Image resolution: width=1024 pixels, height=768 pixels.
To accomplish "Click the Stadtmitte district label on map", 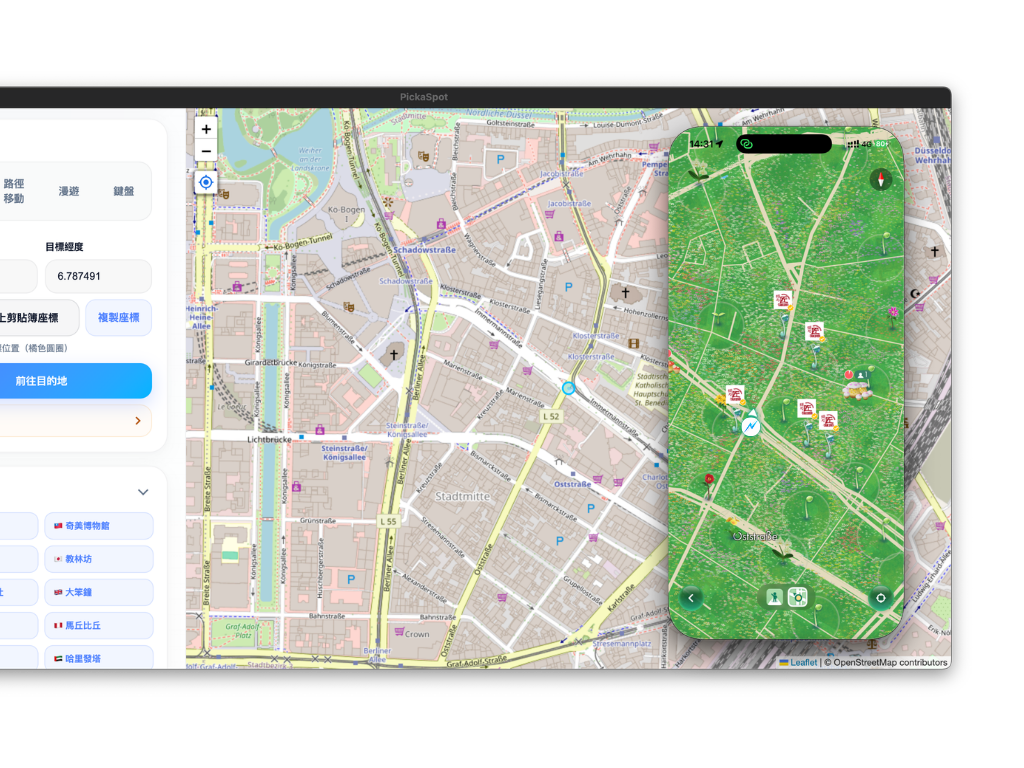I will [462, 496].
